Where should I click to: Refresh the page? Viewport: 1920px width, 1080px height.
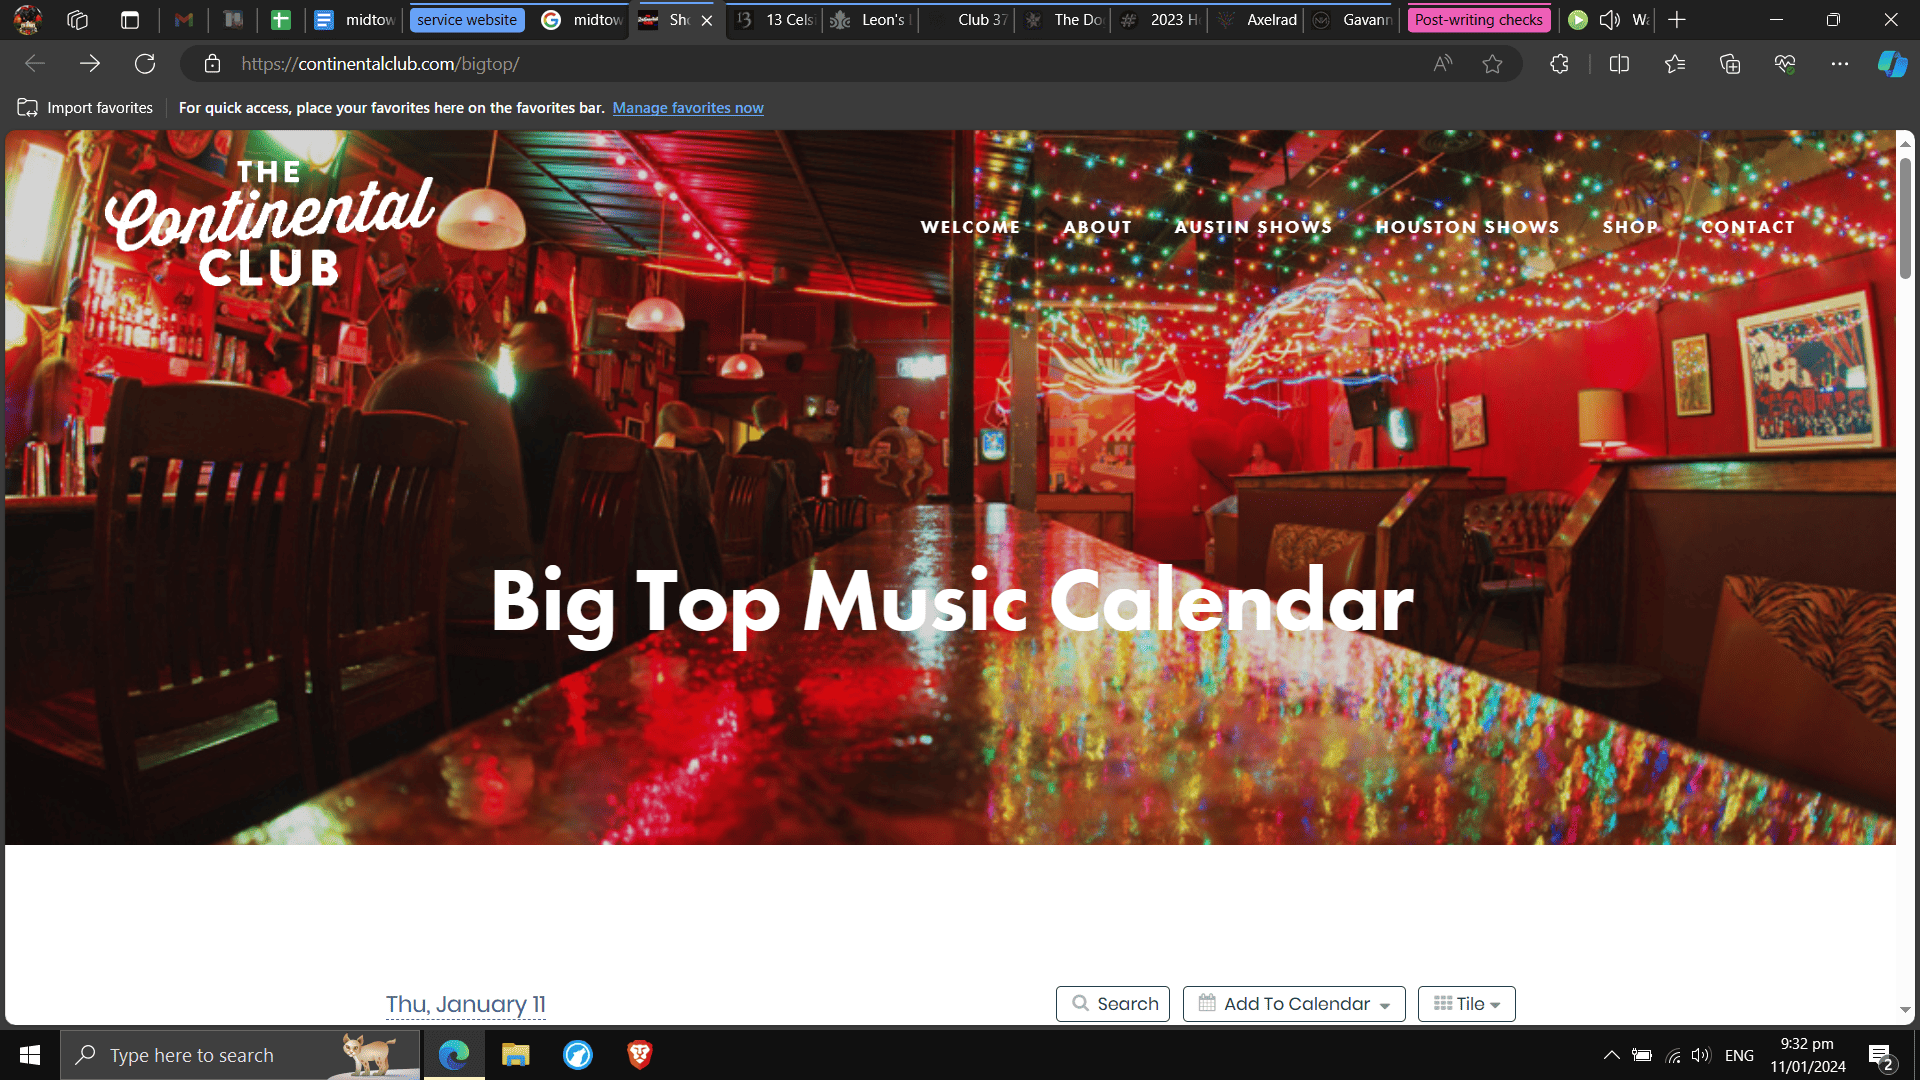pos(145,64)
